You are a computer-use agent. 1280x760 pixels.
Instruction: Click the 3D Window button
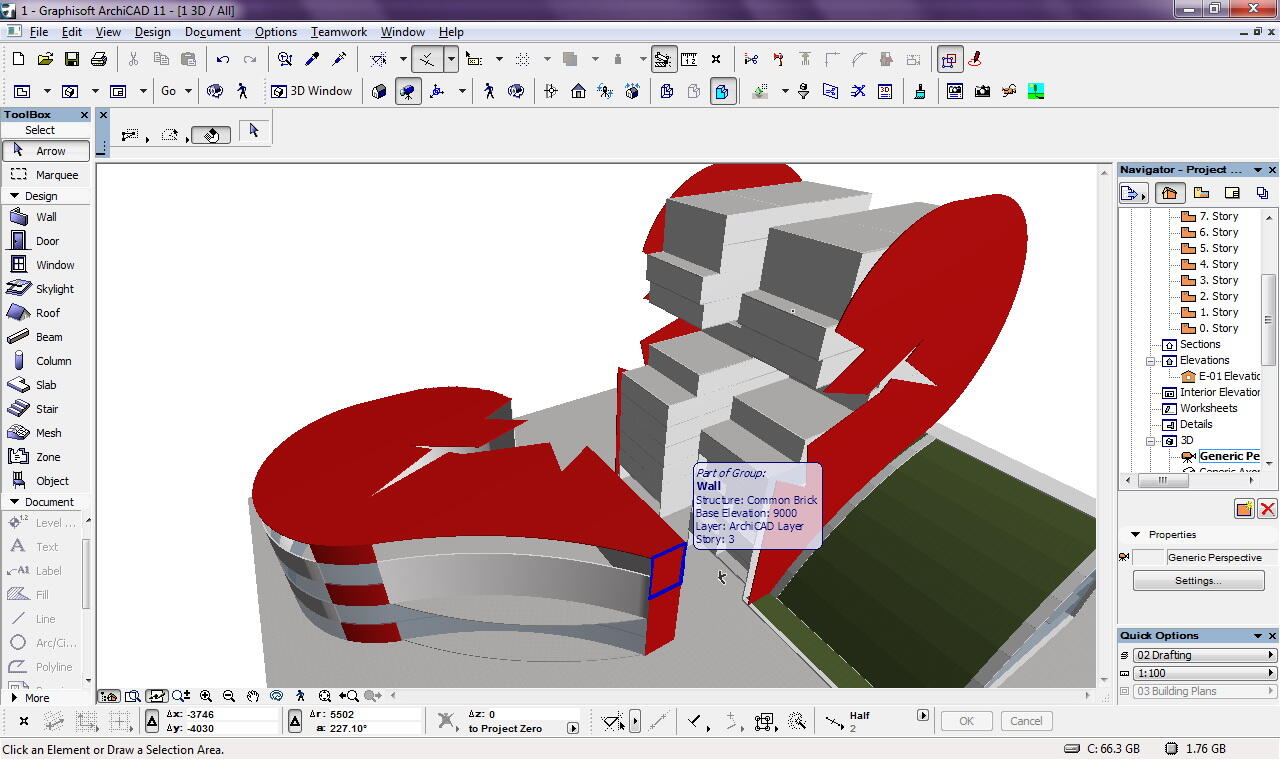click(312, 91)
